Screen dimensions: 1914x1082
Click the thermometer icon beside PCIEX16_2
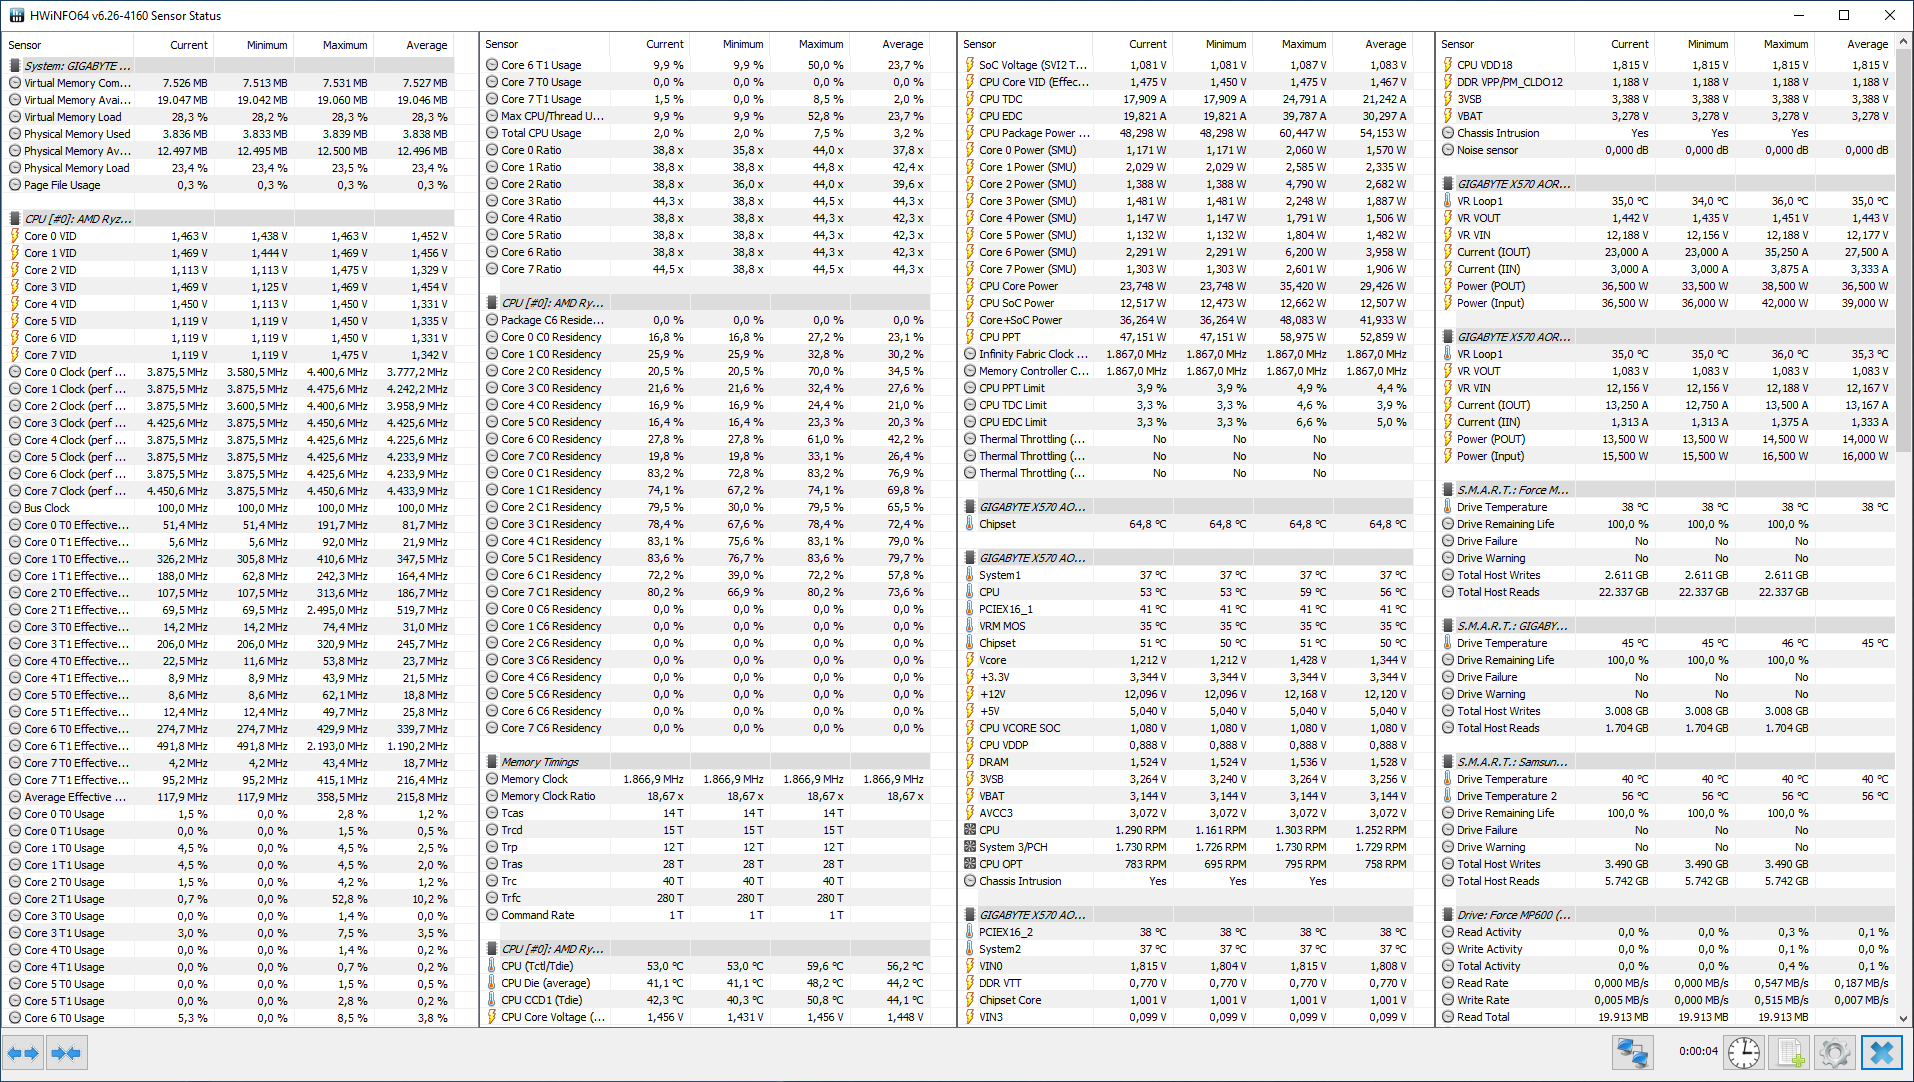click(x=970, y=932)
